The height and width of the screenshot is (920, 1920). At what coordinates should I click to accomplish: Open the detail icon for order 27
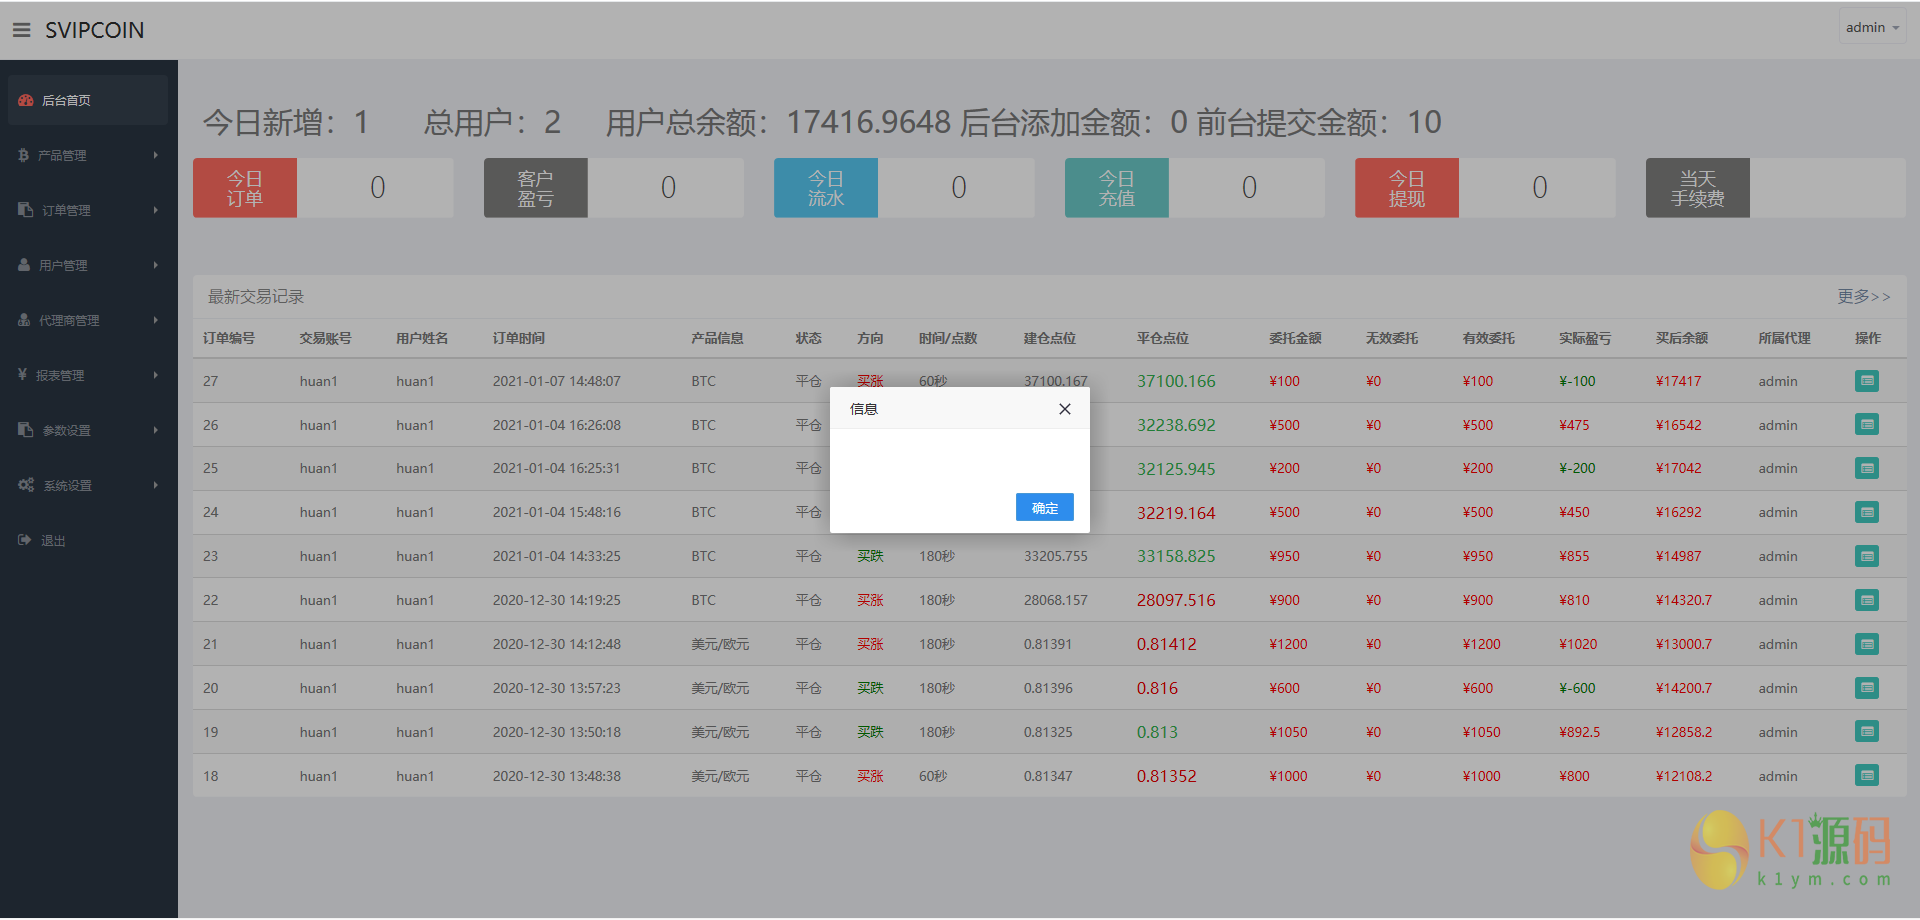tap(1866, 381)
